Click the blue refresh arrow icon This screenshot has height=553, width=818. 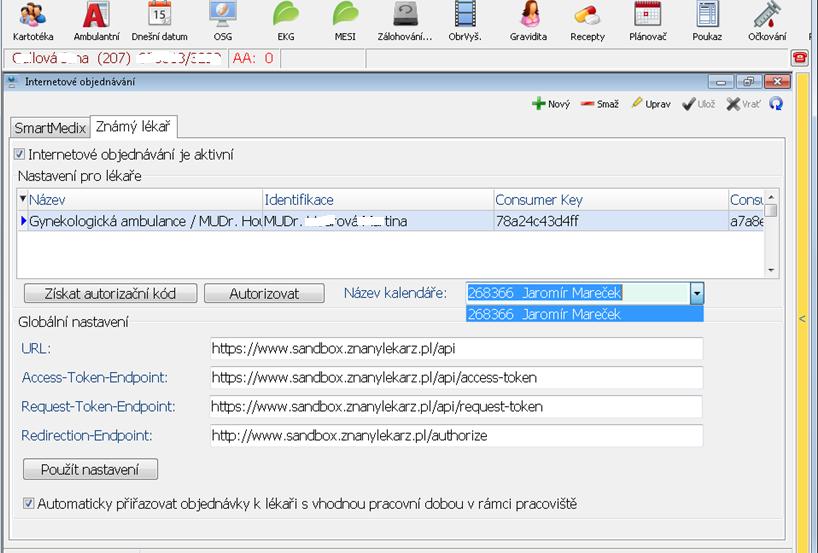(x=776, y=104)
